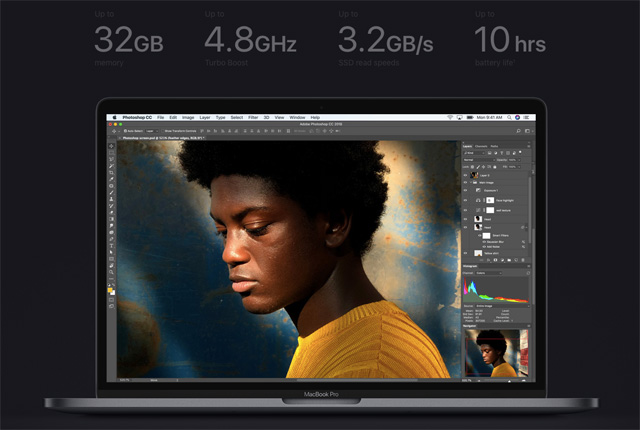
Task: Select the Spot Healing Brush tool
Action: click(x=111, y=186)
